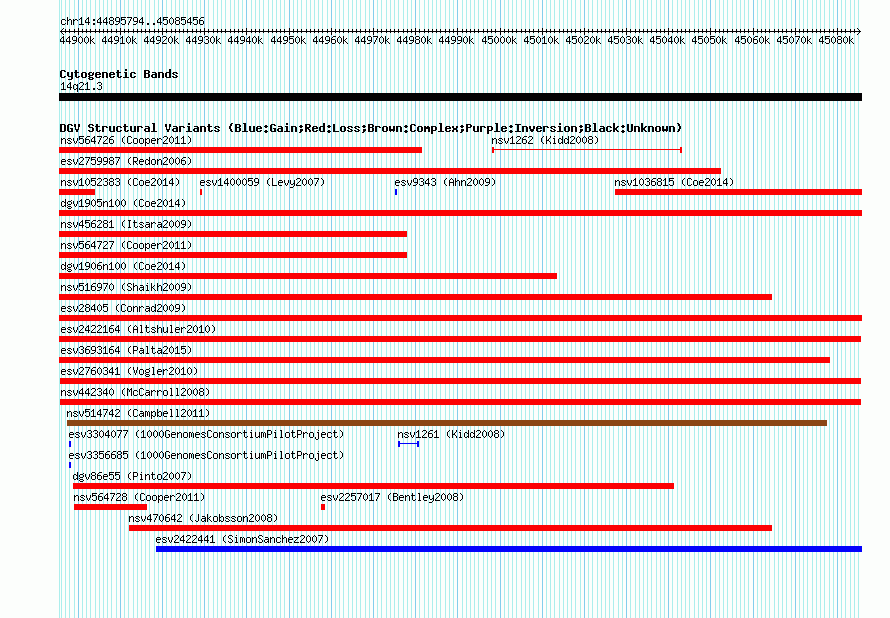Click the esv2760341 (Vogler2010) label
The height and width of the screenshot is (618, 890).
tap(129, 371)
